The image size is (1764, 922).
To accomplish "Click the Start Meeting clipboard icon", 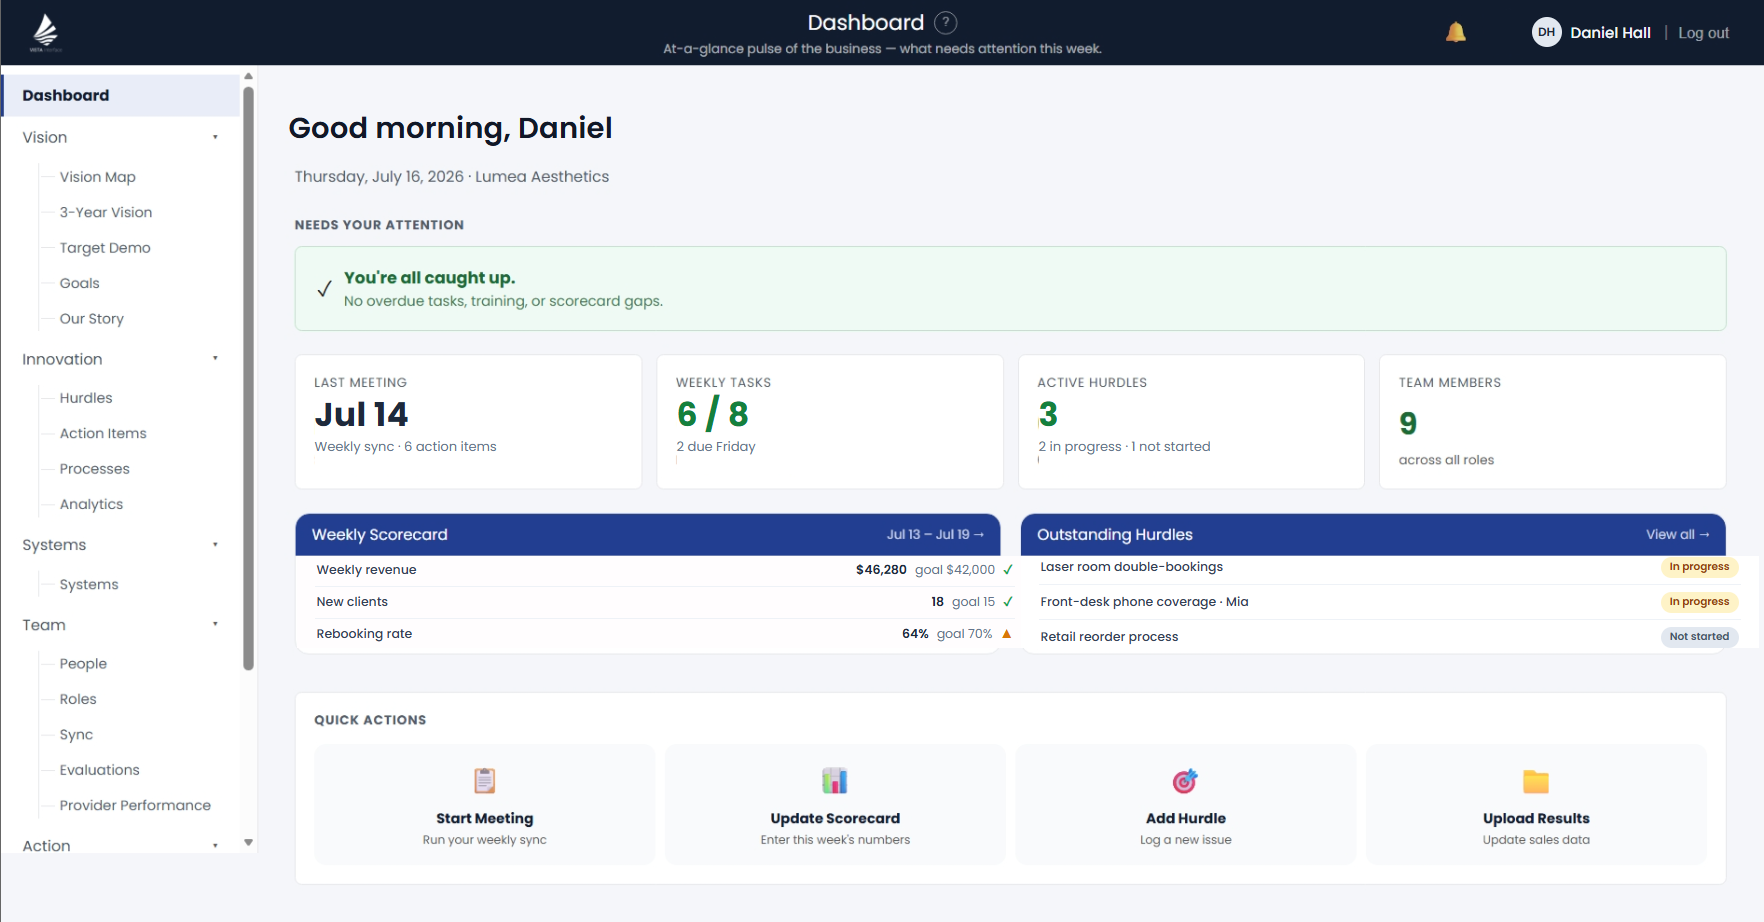I will [485, 780].
